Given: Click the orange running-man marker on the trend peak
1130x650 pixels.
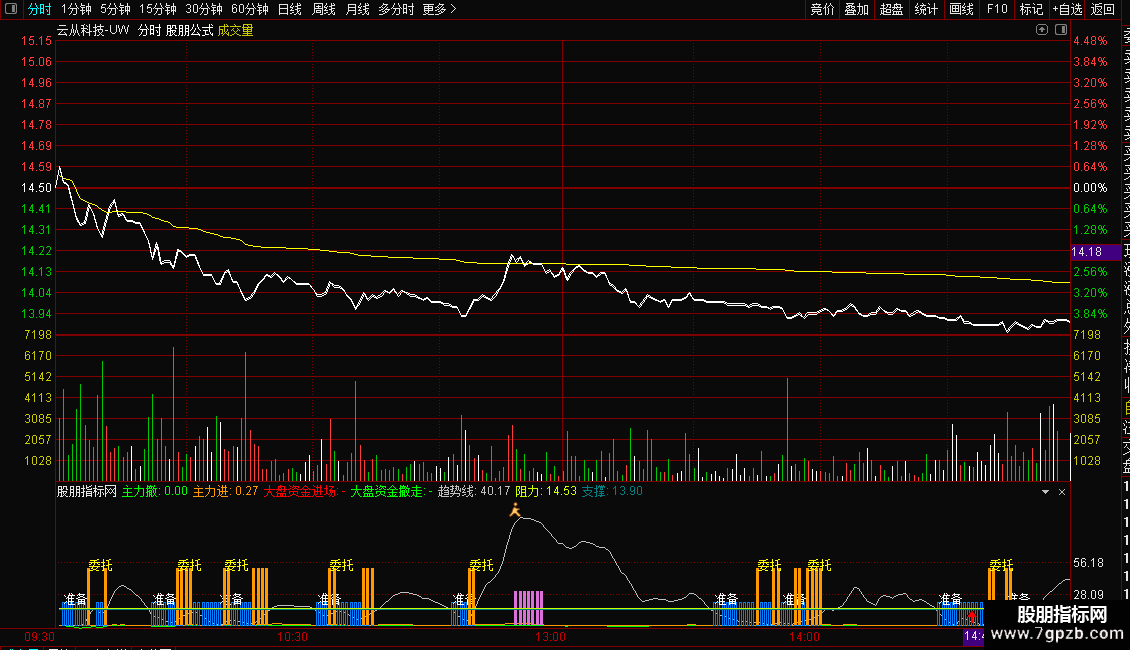Looking at the screenshot, I should coord(515,511).
